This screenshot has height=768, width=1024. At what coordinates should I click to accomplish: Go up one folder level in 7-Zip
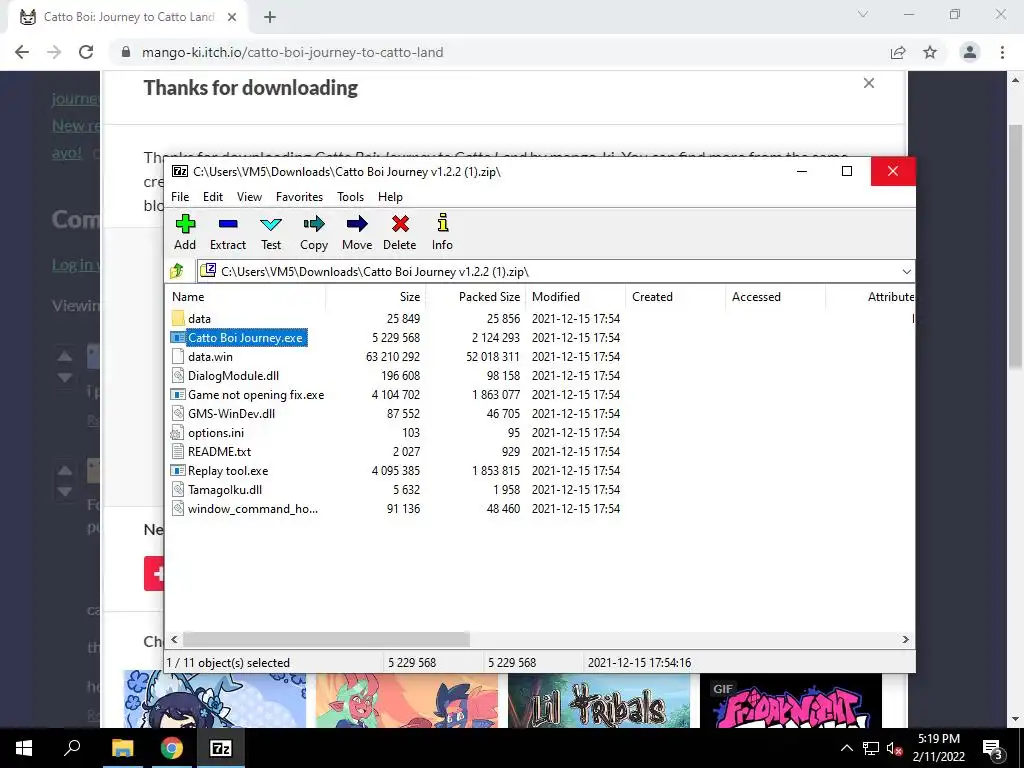pos(177,271)
